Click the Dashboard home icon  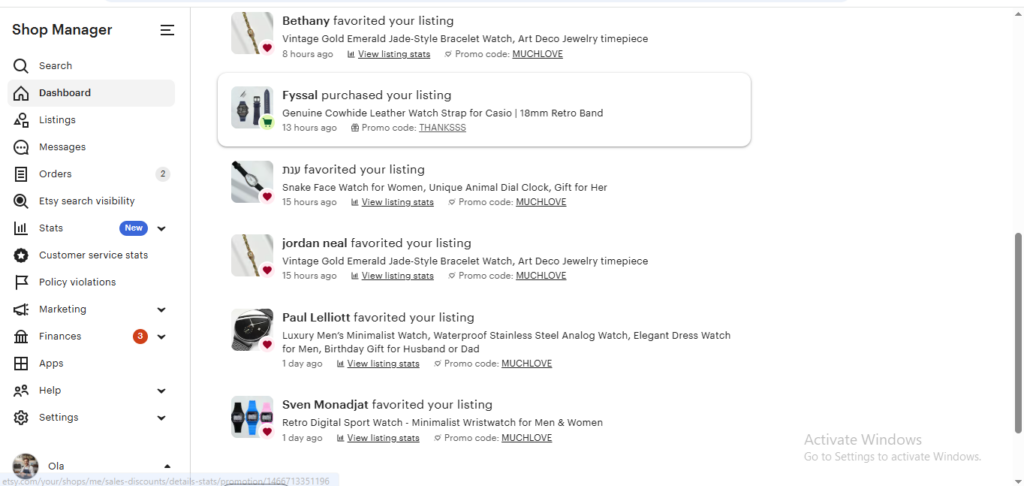pos(21,93)
